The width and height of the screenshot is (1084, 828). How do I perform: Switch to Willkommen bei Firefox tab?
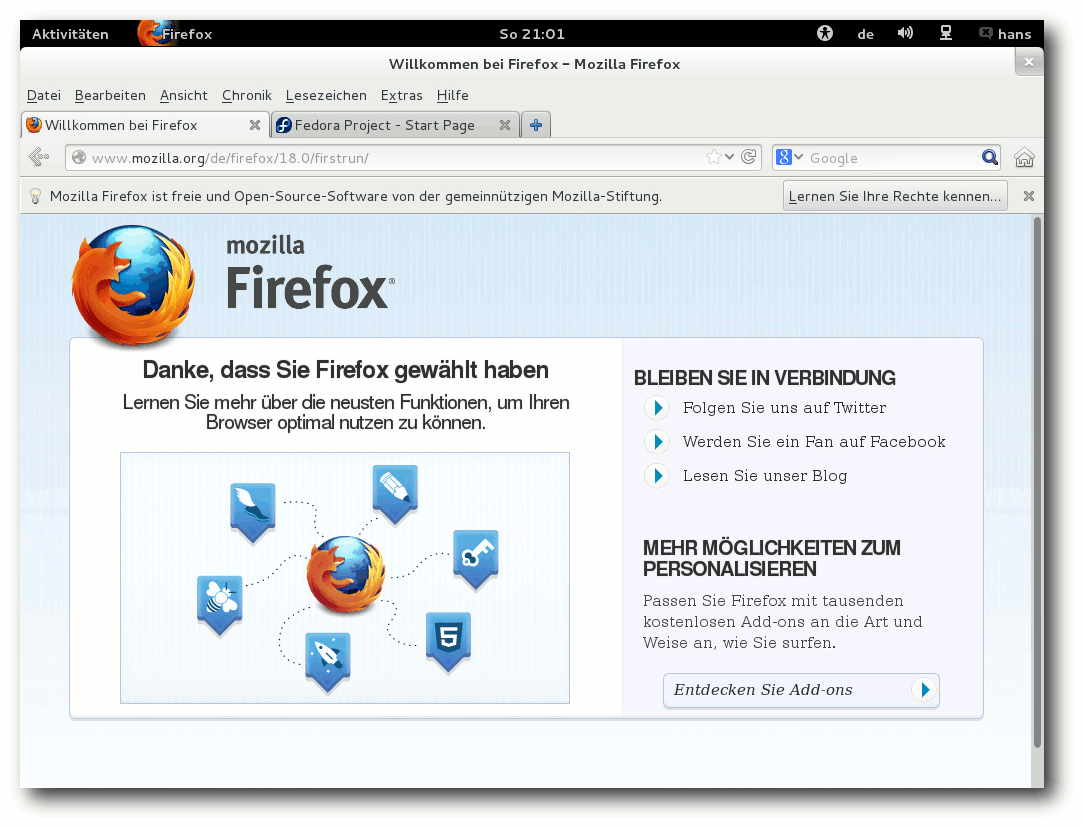(x=145, y=125)
